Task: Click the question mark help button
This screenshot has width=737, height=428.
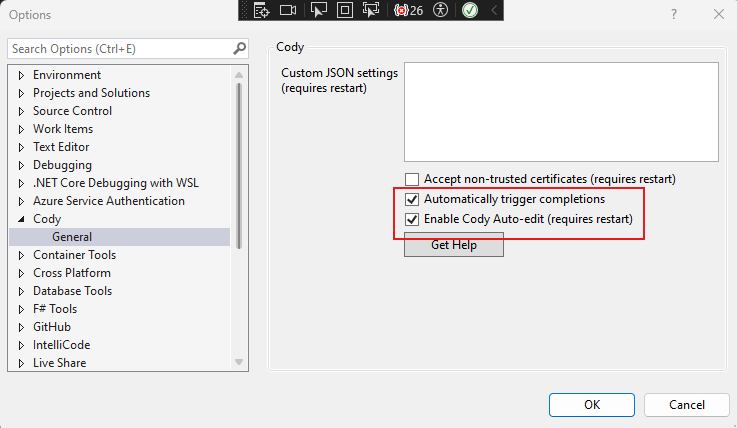Action: 674,14
